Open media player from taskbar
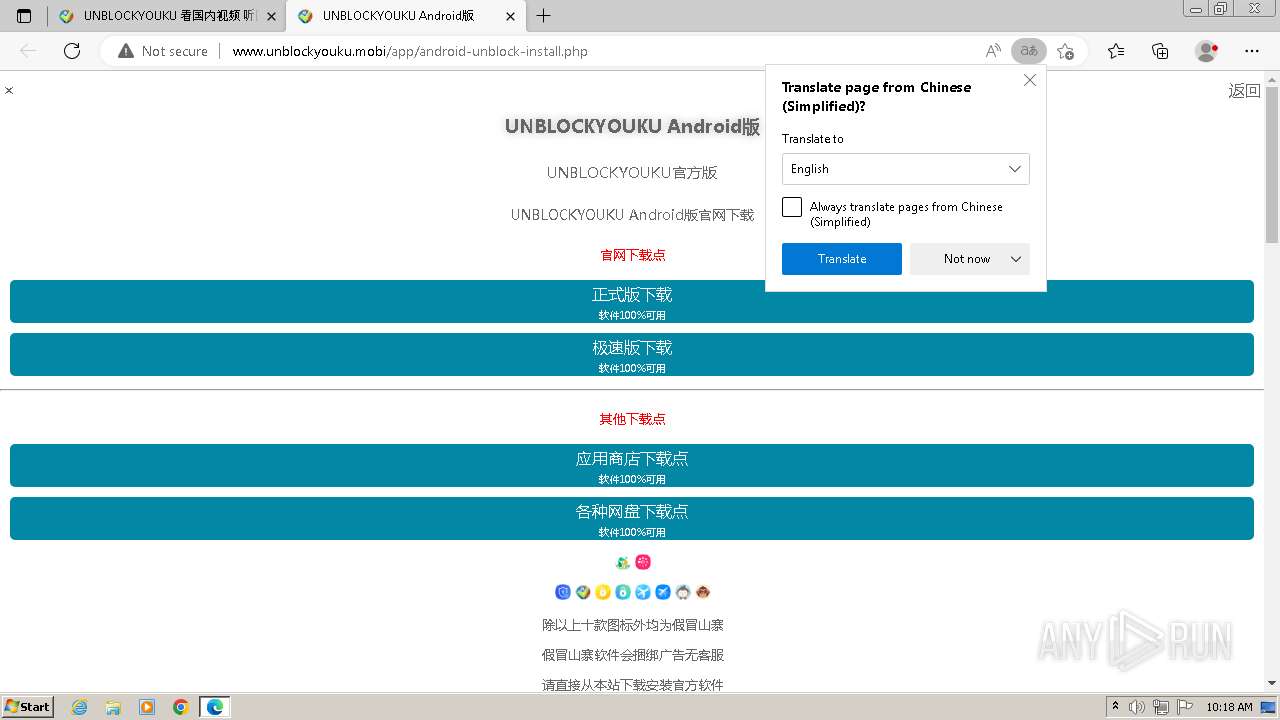 [147, 707]
